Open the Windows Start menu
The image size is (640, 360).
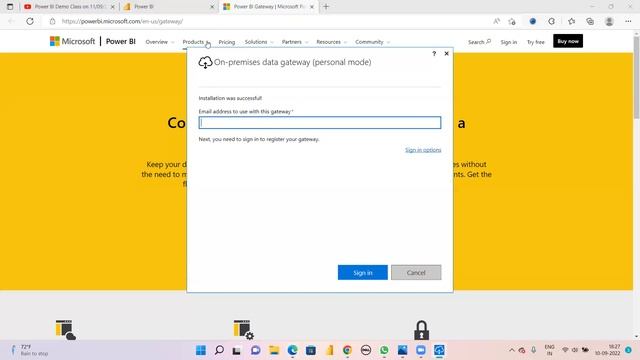pyautogui.click(x=201, y=350)
